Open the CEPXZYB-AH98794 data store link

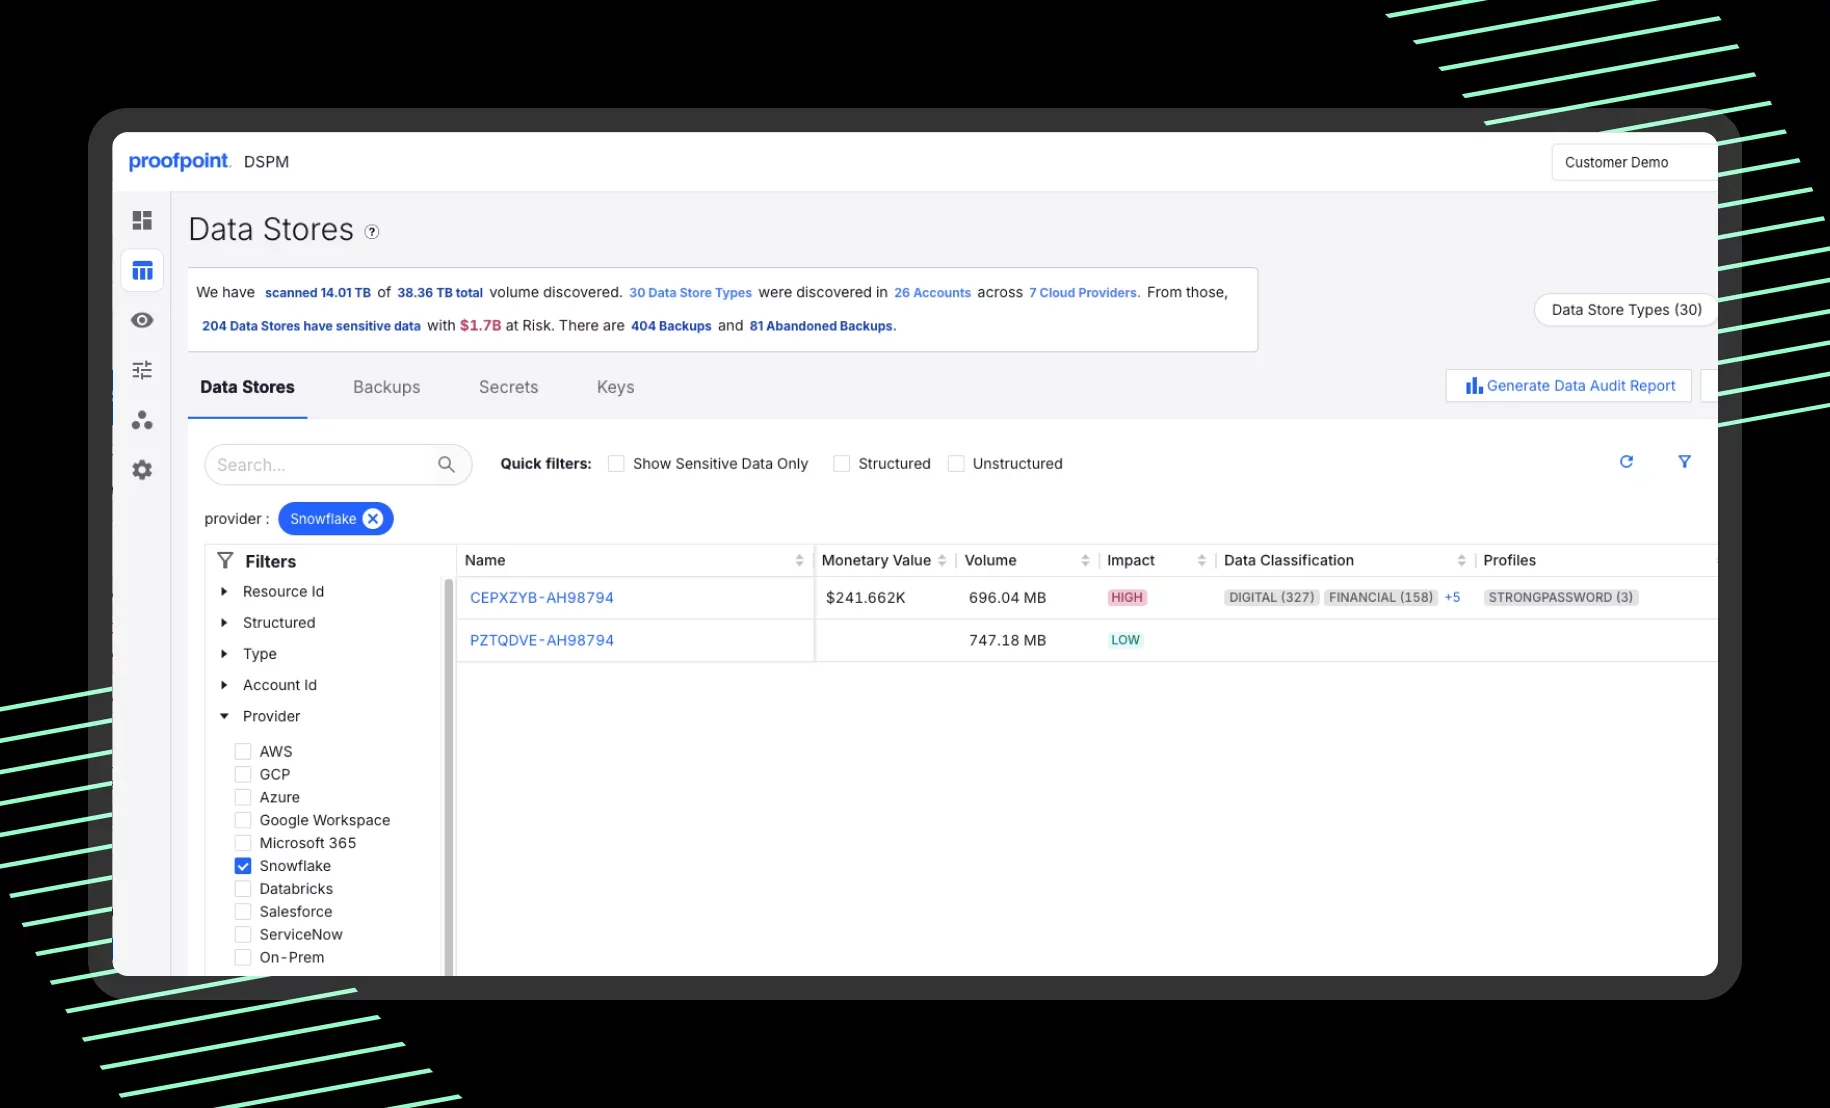point(541,598)
